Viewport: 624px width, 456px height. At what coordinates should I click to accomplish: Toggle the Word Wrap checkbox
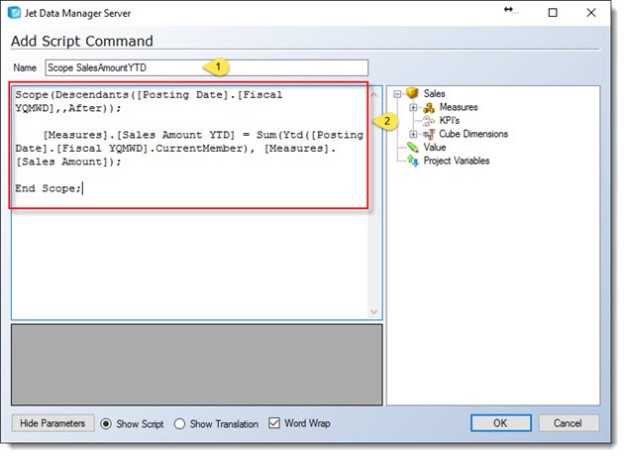pyautogui.click(x=274, y=423)
